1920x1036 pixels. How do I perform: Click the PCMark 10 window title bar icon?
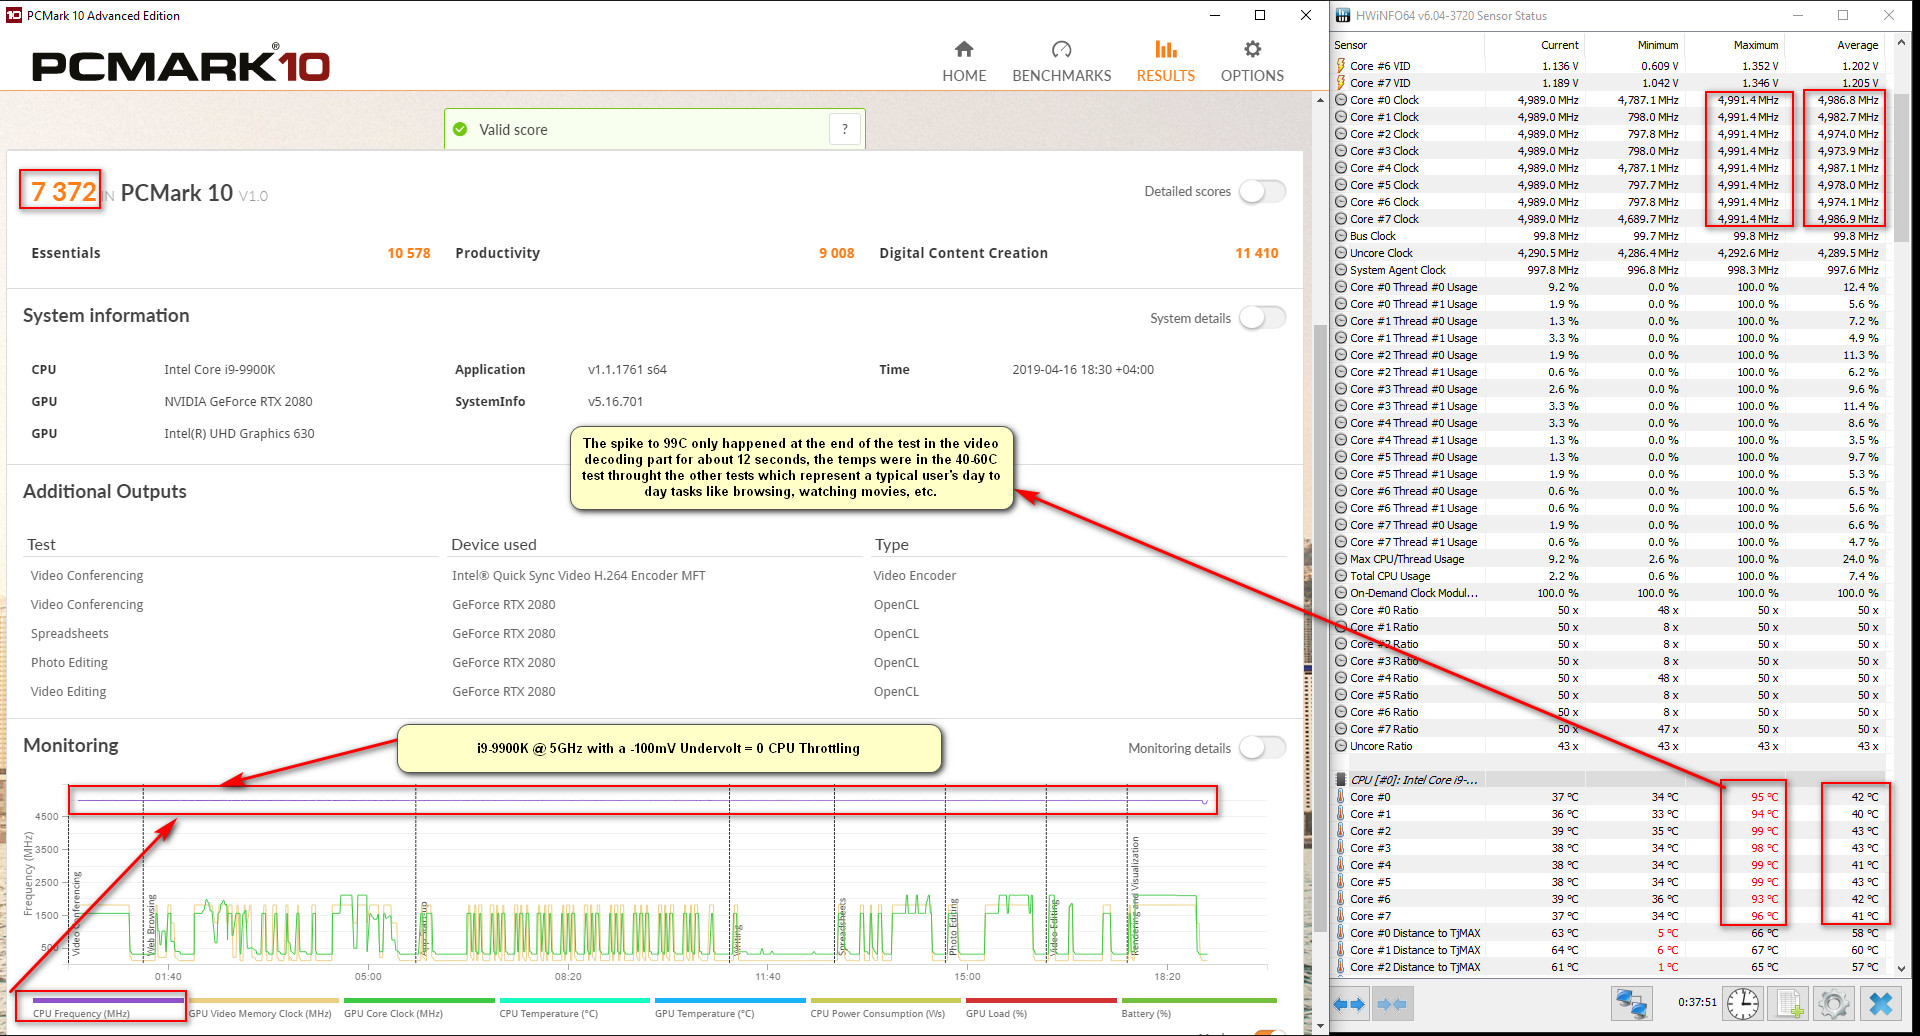point(14,15)
